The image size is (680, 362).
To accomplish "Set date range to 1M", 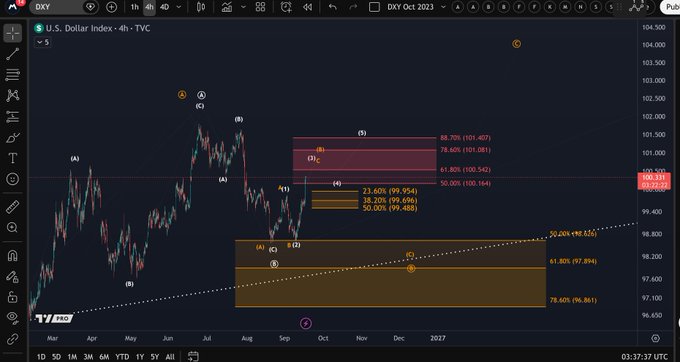I will click(x=72, y=357).
